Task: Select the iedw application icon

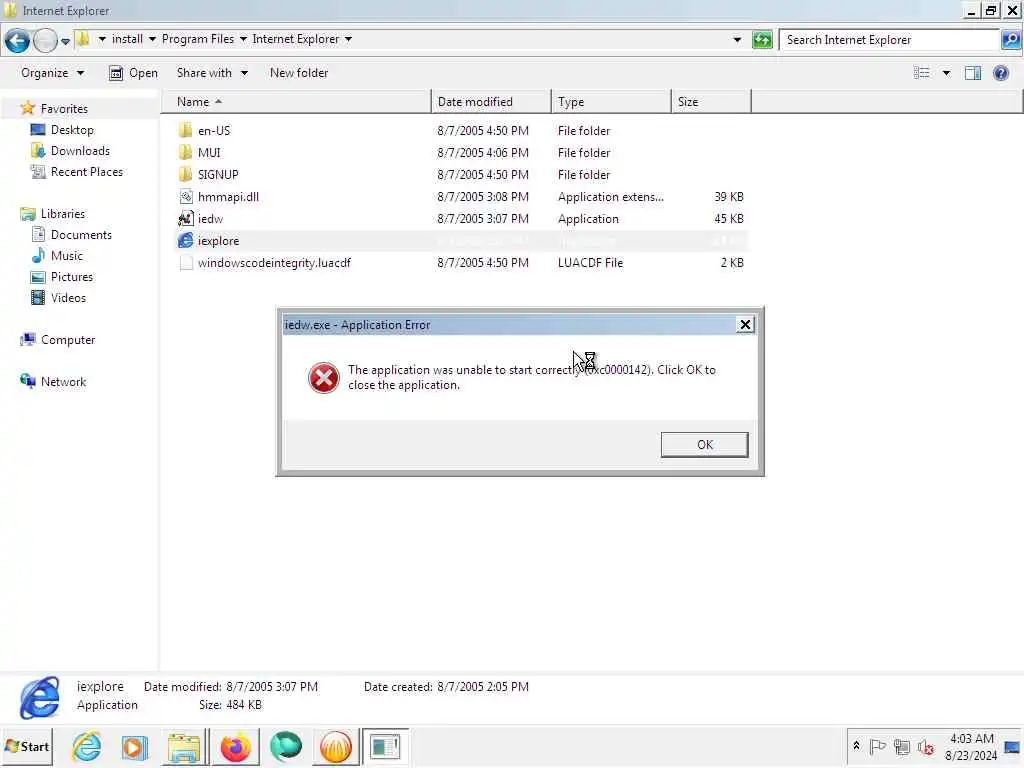Action: 185,219
